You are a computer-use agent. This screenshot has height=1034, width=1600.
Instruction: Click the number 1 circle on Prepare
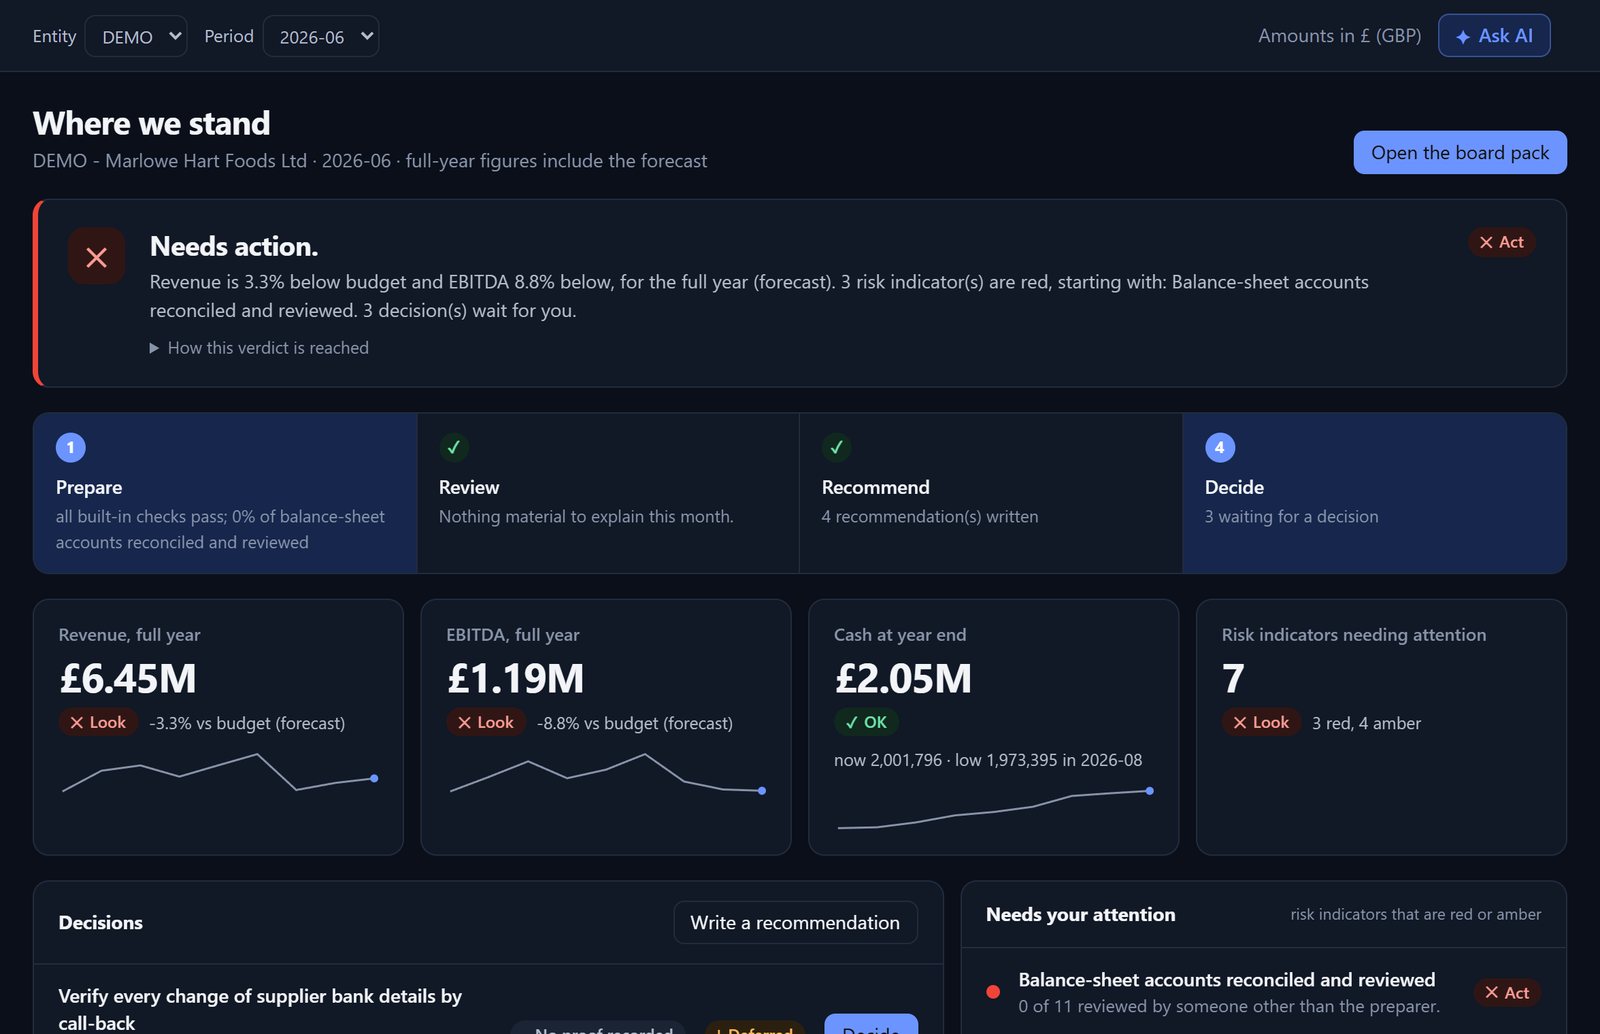pyautogui.click(x=70, y=447)
